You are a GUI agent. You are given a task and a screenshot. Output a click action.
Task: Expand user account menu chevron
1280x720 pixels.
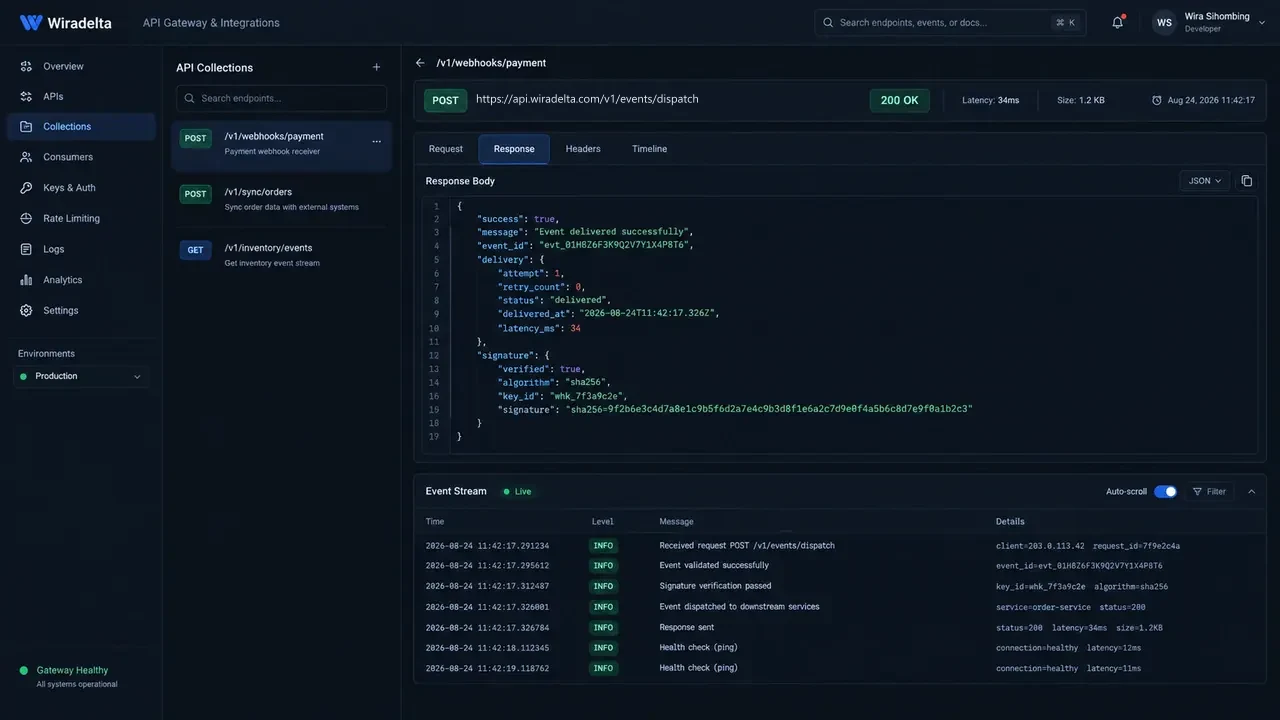pos(1262,22)
